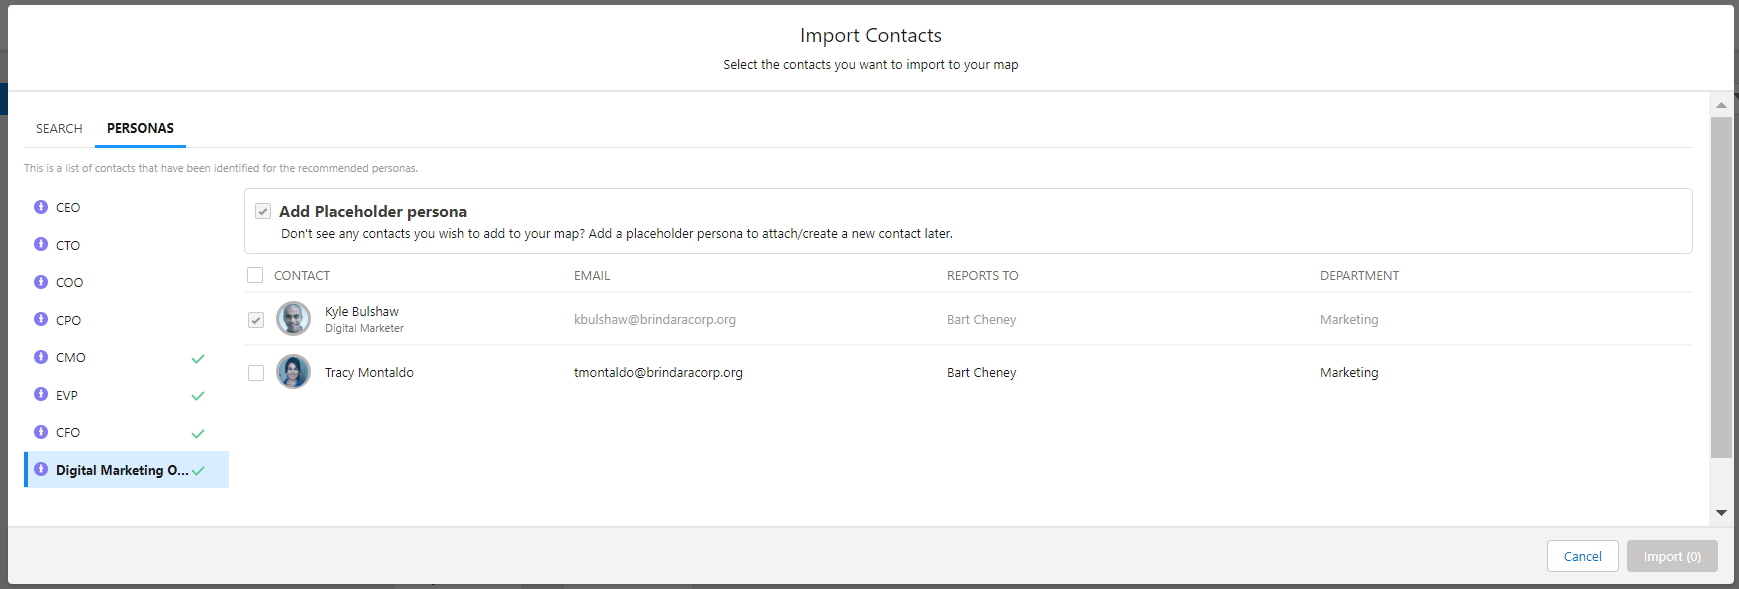The width and height of the screenshot is (1739, 589).
Task: Tick the checkbox for Tracy Montaldo
Action: pos(256,373)
